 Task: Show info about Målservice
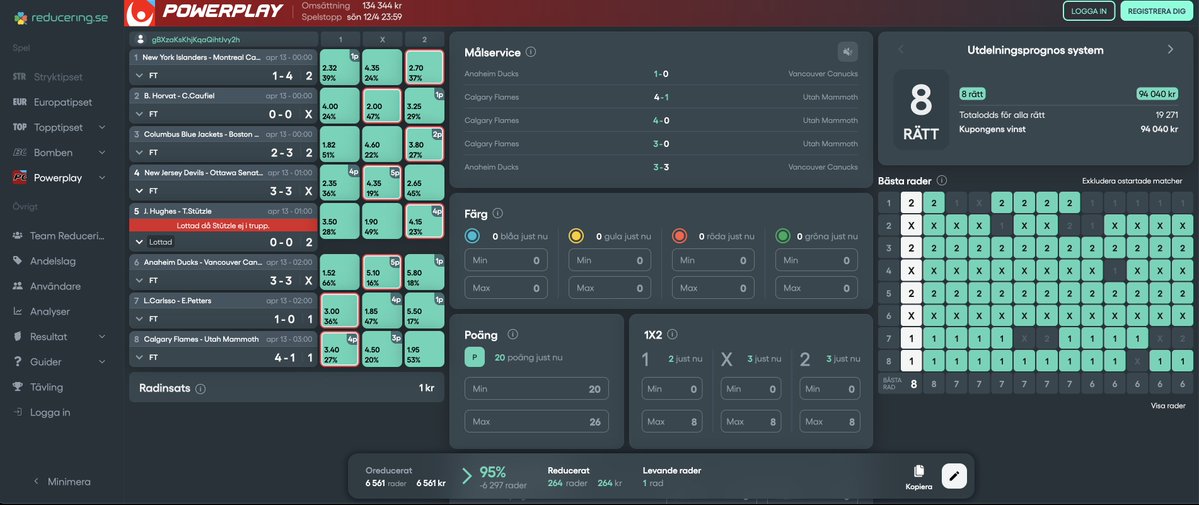(x=531, y=52)
